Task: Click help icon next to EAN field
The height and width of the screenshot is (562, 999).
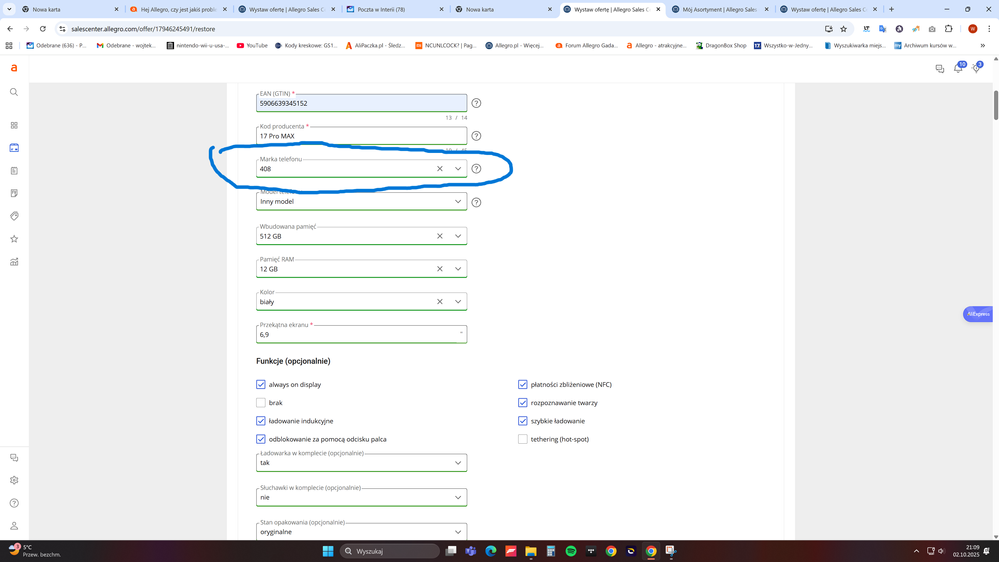Action: coord(476,103)
